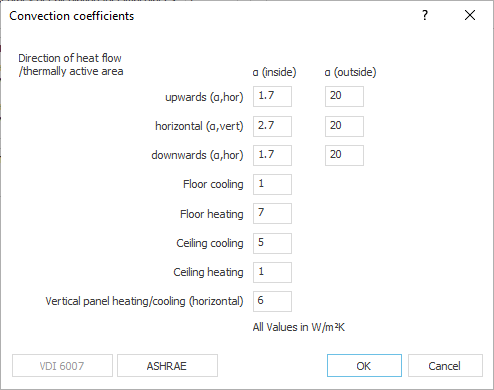The height and width of the screenshot is (390, 494).
Task: Cancel the convection coefficients dialog
Action: 445,366
